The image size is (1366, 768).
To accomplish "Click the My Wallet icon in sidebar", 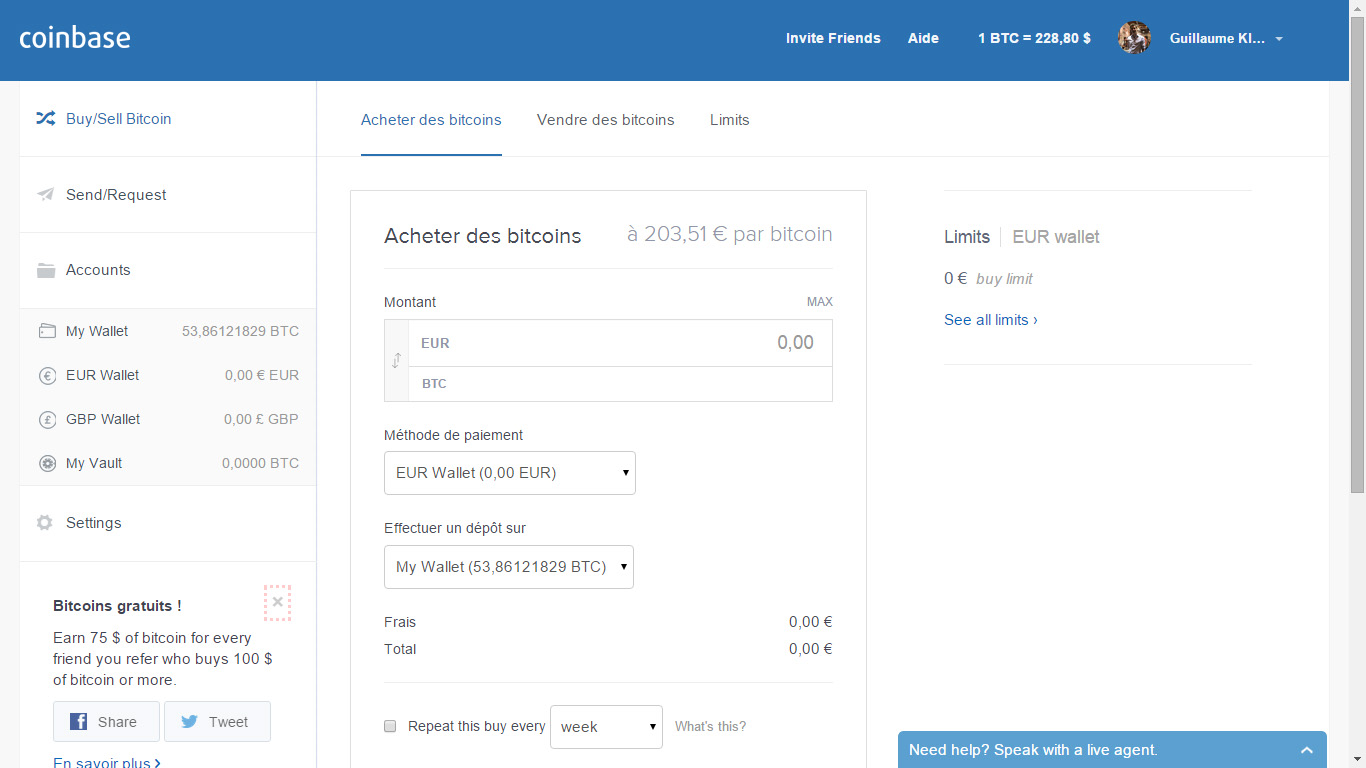I will tap(47, 331).
